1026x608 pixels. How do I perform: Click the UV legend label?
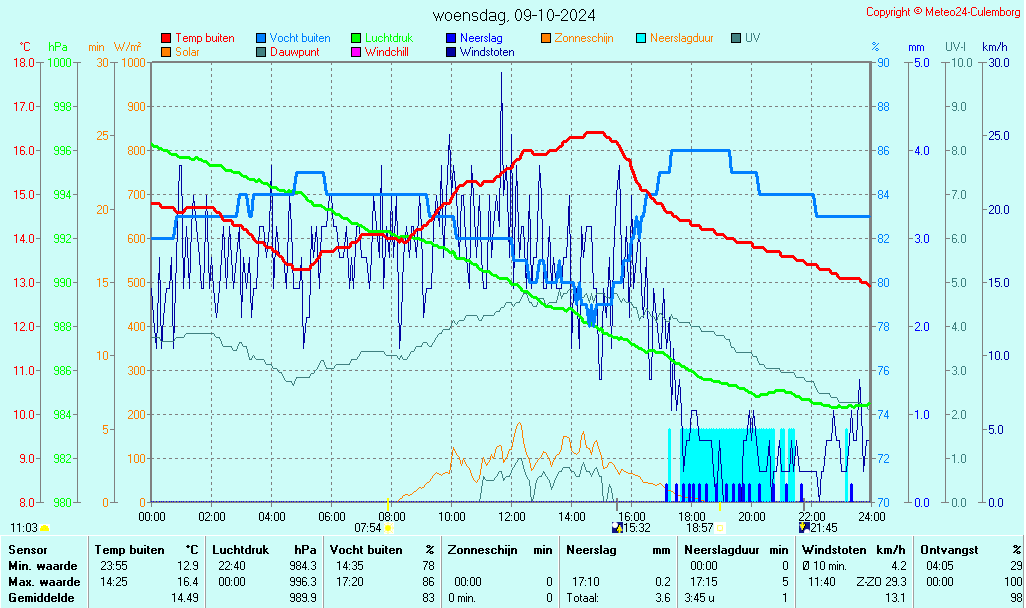tap(753, 39)
